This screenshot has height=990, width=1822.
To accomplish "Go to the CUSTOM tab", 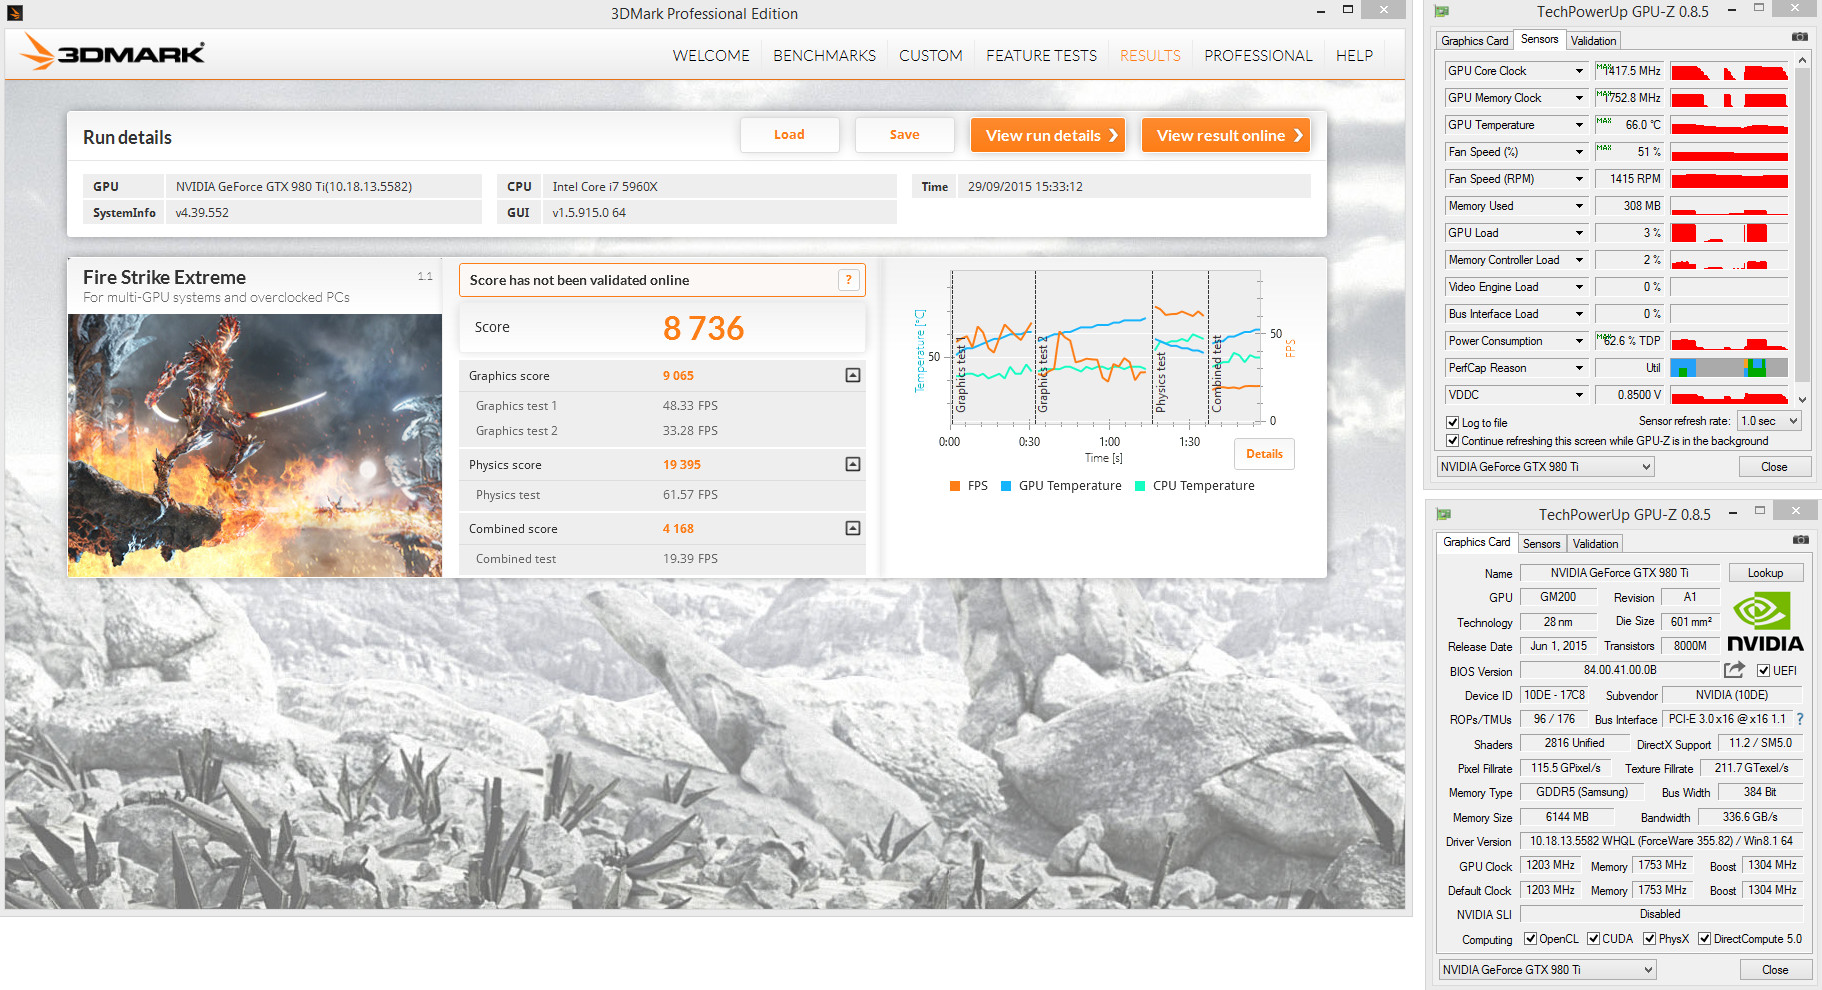I will [x=931, y=56].
